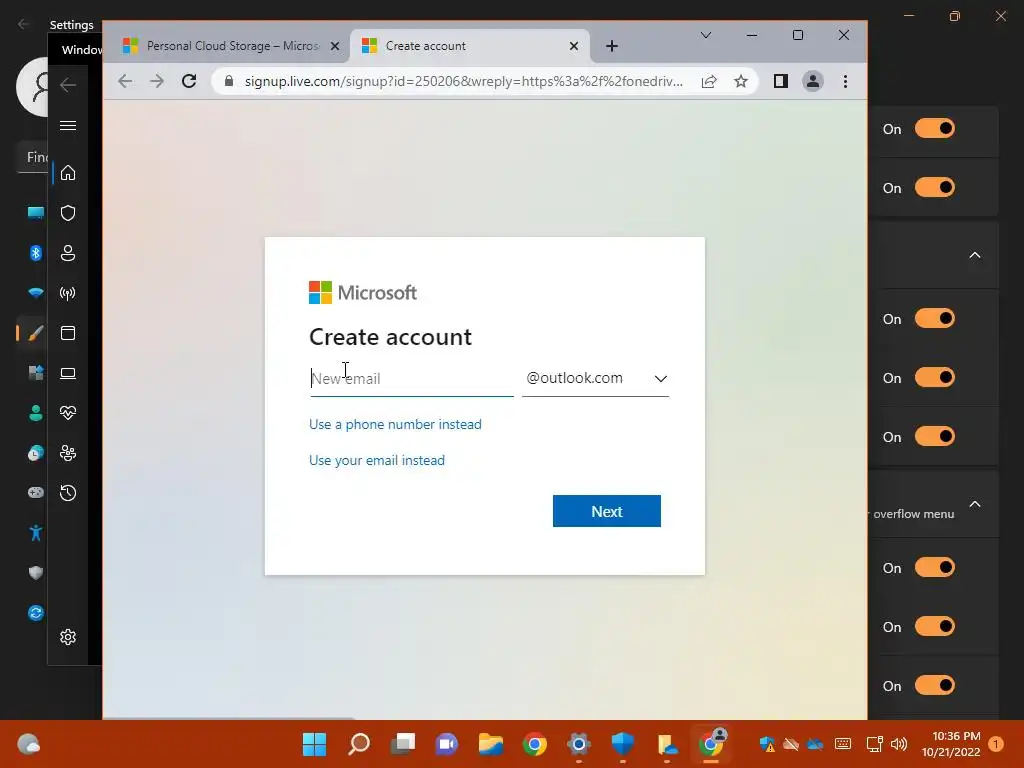This screenshot has width=1024, height=768.
Task: Open Chrome's tab search chevron
Action: tap(706, 35)
